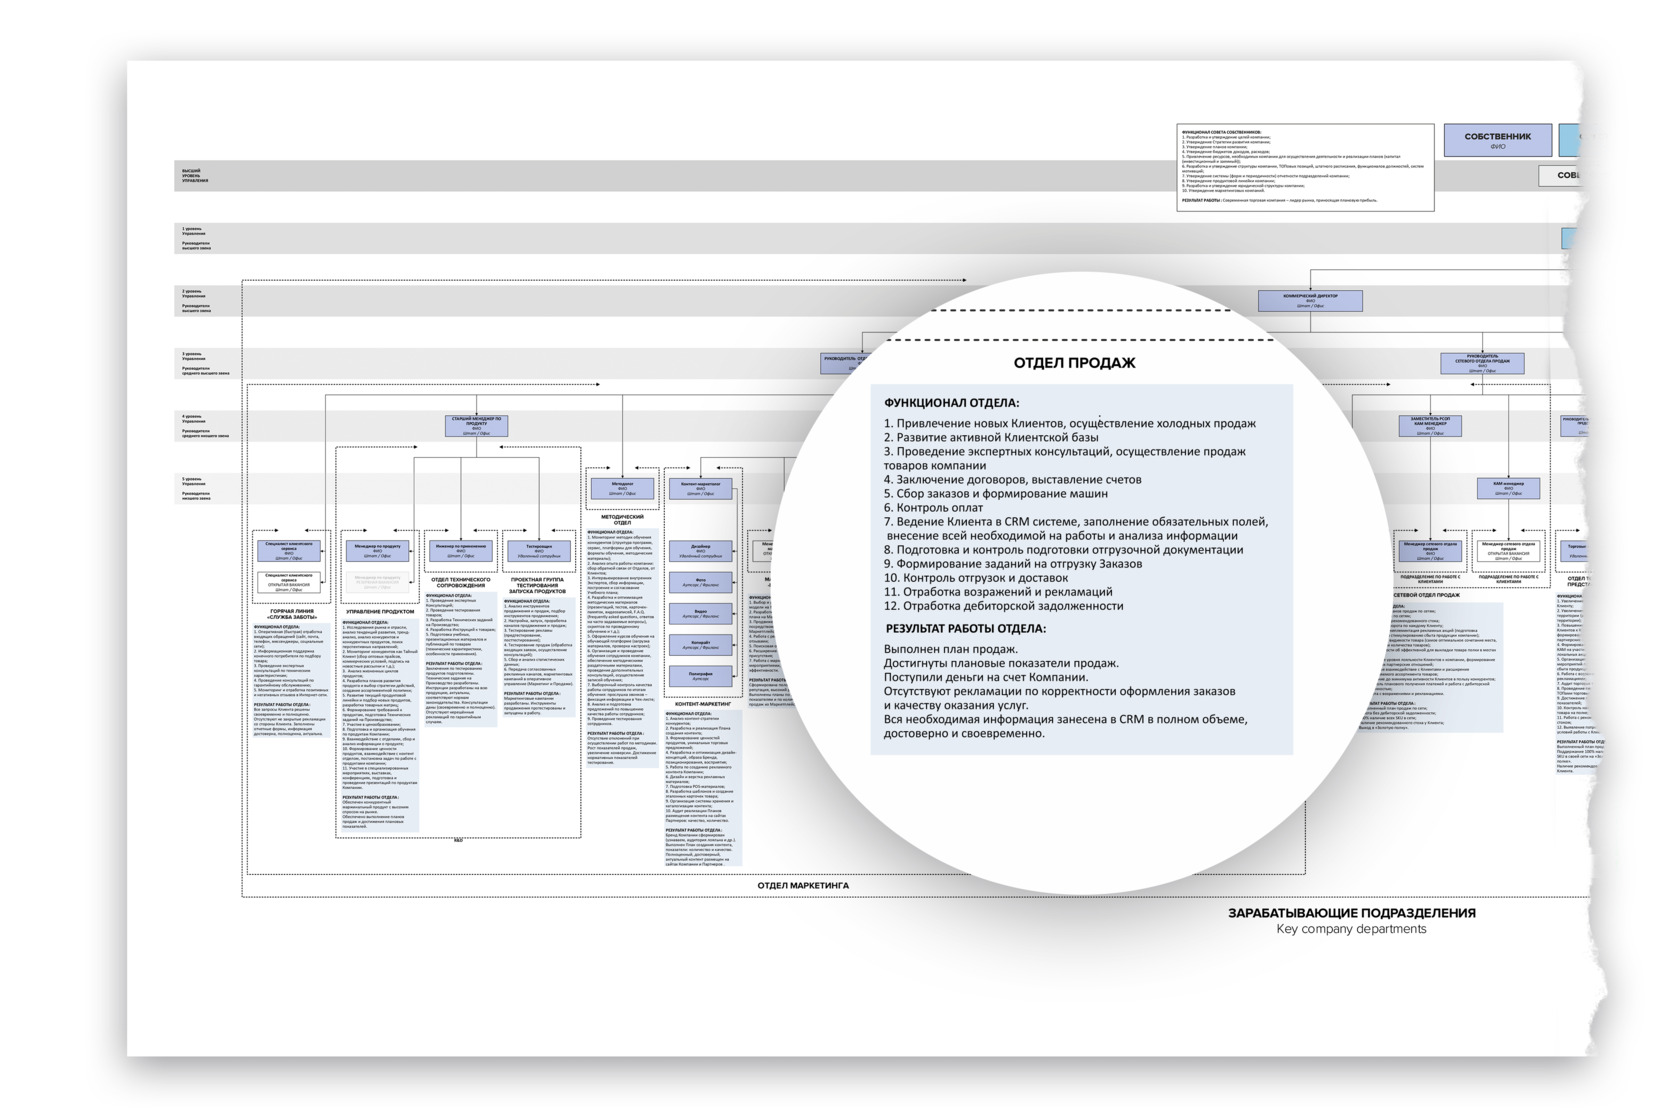The image size is (1680, 1120).
Task: Select the filled Менеджер по продукту box
Action: (x=377, y=550)
